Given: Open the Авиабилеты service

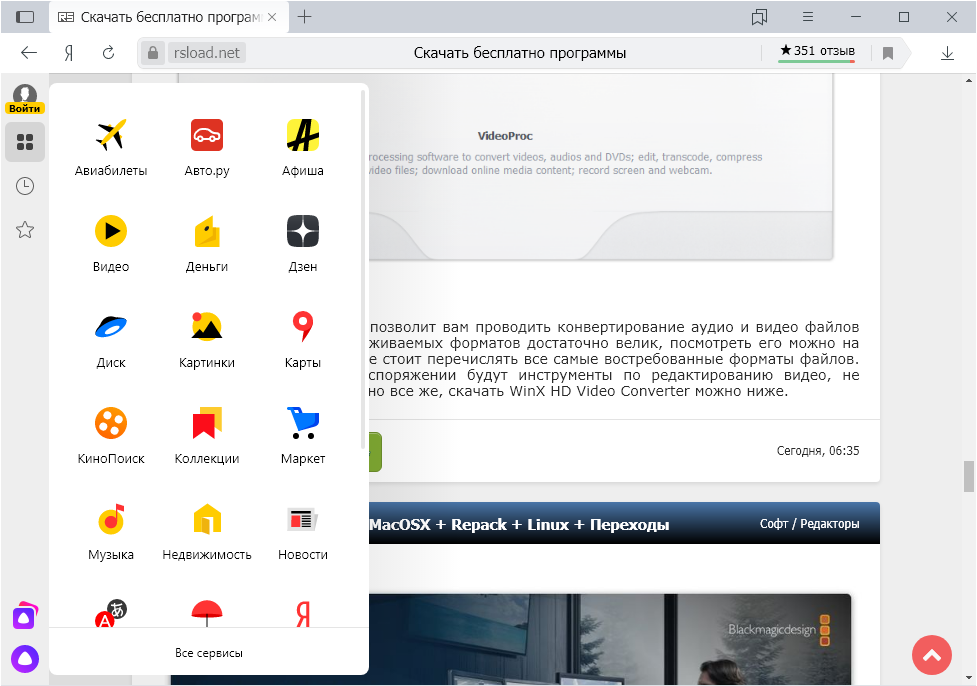Looking at the screenshot, I should 111,148.
